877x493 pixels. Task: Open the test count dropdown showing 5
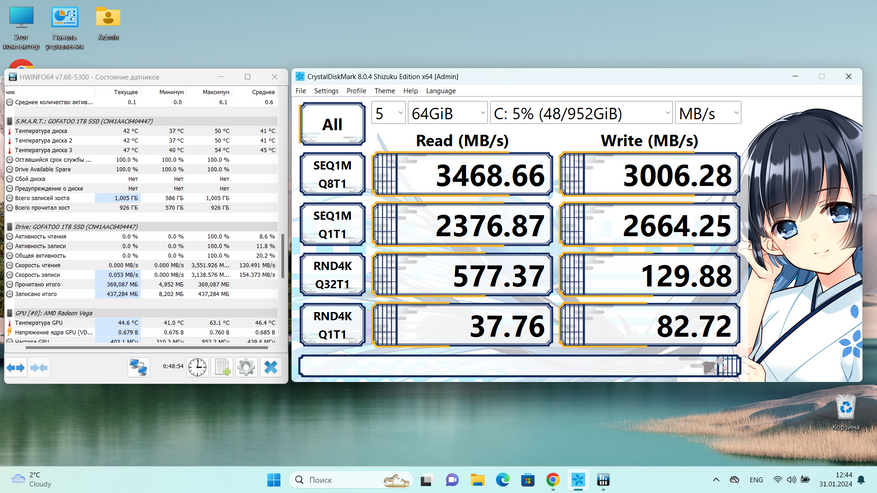(388, 113)
